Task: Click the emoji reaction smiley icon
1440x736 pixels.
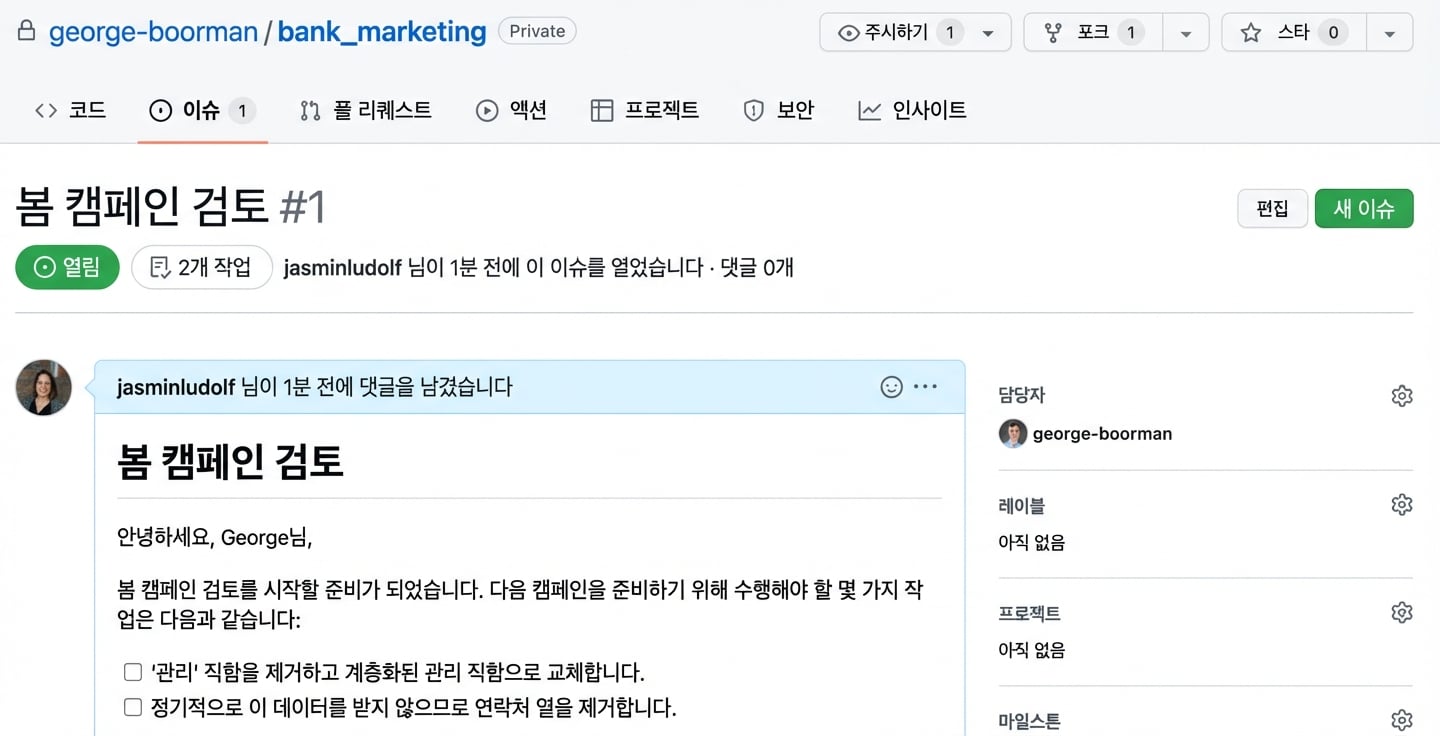Action: pos(891,387)
